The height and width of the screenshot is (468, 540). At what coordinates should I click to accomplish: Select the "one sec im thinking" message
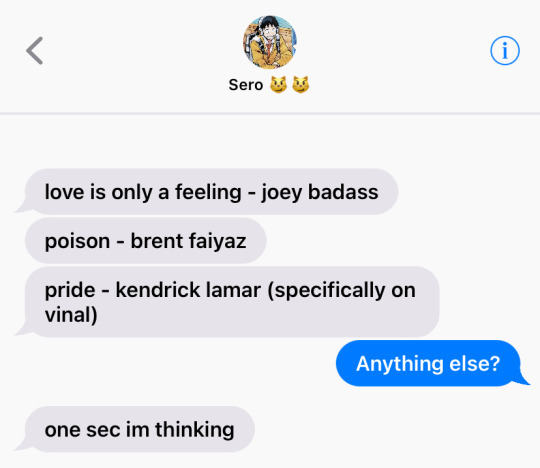pyautogui.click(x=139, y=429)
